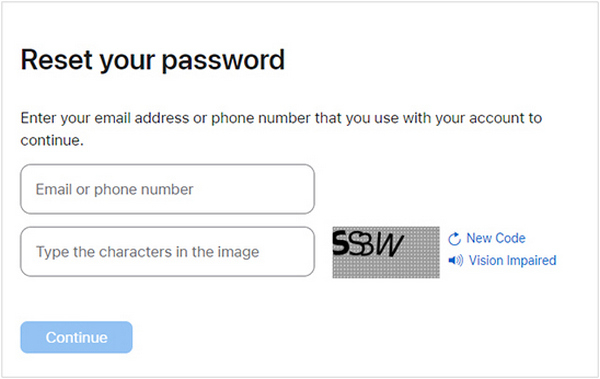Screen dimensions: 600x379
Task: Click the circular refresh arrow icon
Action: click(x=454, y=239)
